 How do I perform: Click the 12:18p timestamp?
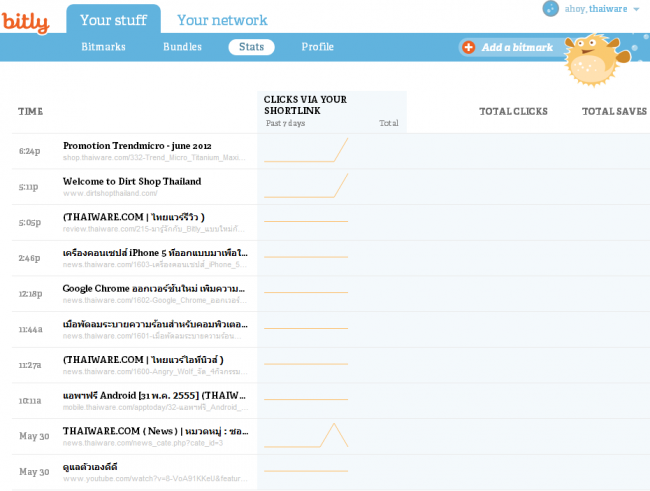coord(30,294)
